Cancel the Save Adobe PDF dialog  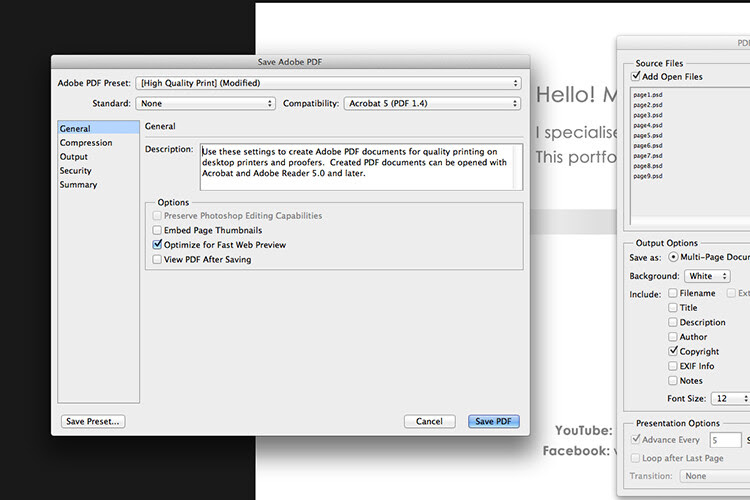click(x=429, y=421)
